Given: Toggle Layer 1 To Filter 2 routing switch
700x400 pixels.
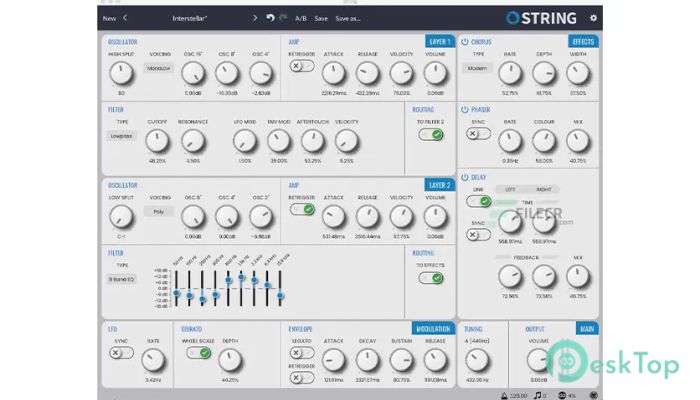Looking at the screenshot, I should coord(431,134).
